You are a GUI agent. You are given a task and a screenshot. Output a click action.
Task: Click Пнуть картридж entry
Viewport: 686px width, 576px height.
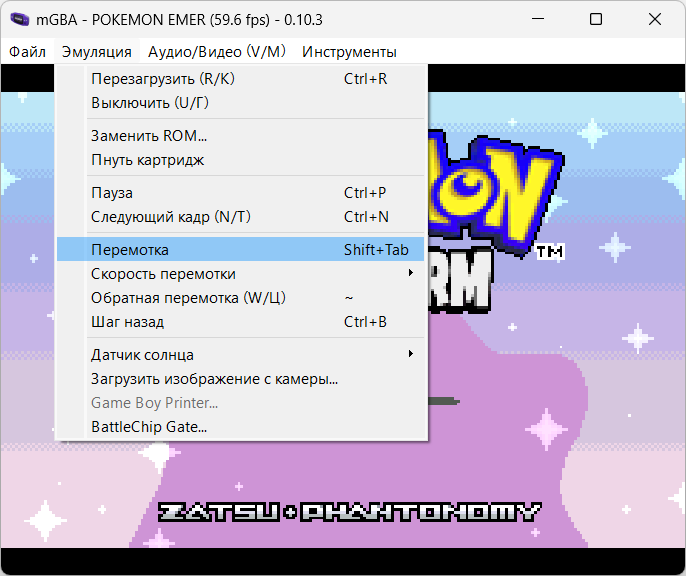[240, 160]
